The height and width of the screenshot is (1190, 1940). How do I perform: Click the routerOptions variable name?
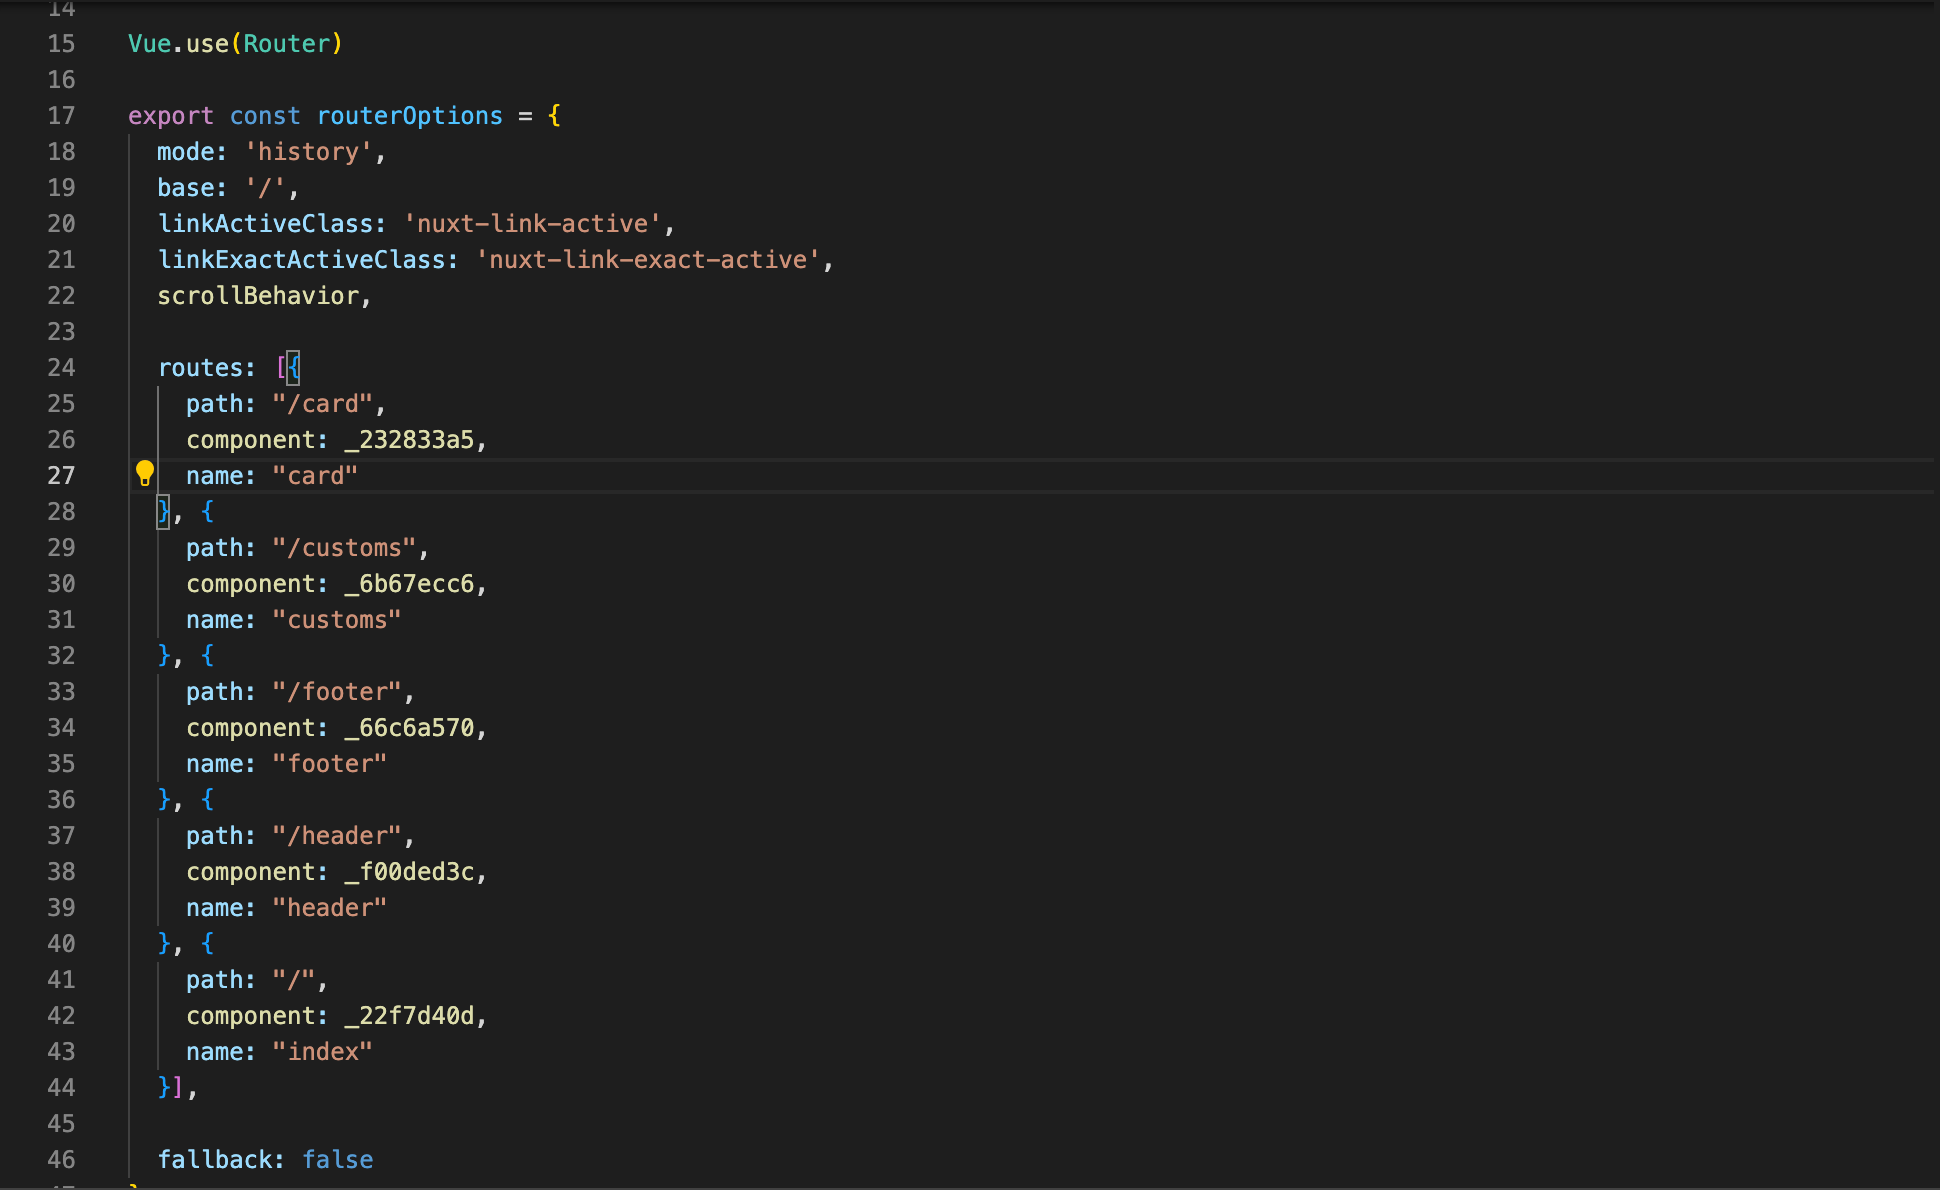(x=409, y=116)
